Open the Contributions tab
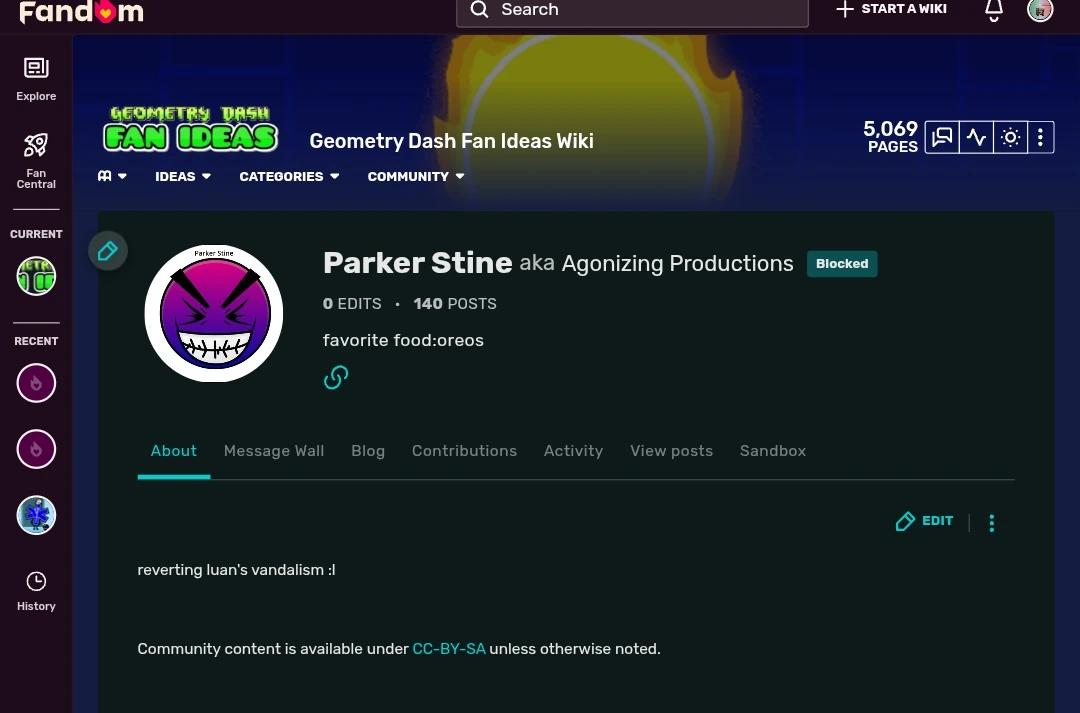 (x=464, y=451)
